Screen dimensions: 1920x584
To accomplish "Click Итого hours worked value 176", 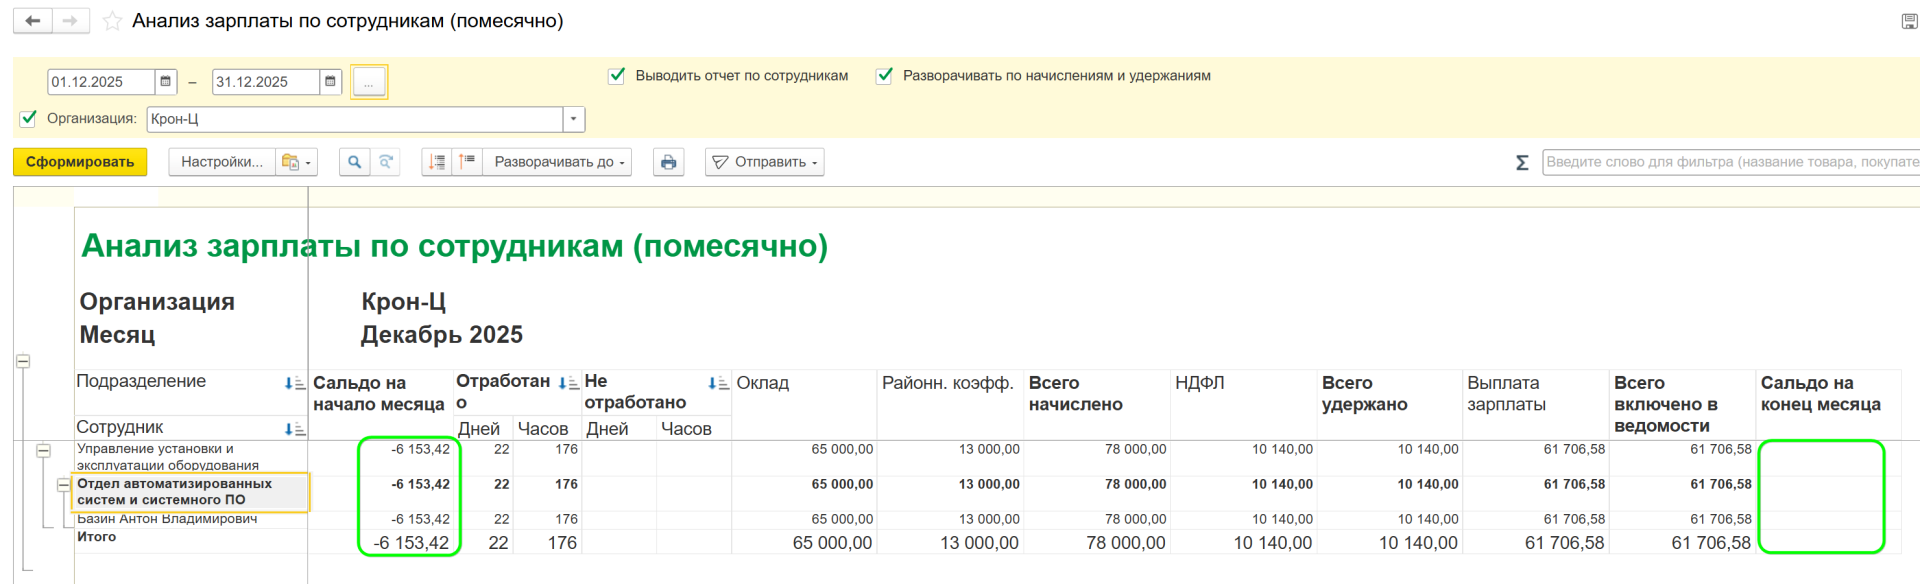I will [x=562, y=543].
